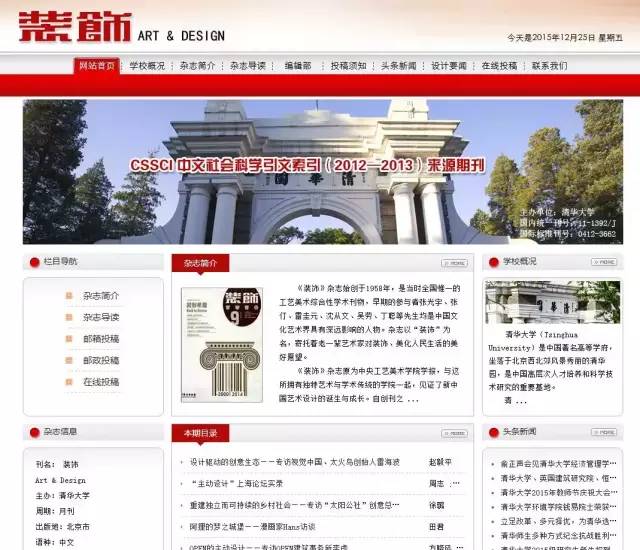Open news 清华大学2015年教师节庆祝大会

[x=558, y=492]
